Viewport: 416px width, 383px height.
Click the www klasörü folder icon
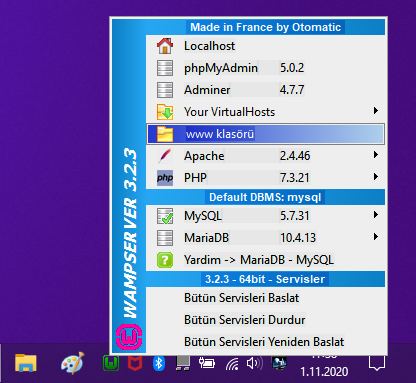pos(165,134)
